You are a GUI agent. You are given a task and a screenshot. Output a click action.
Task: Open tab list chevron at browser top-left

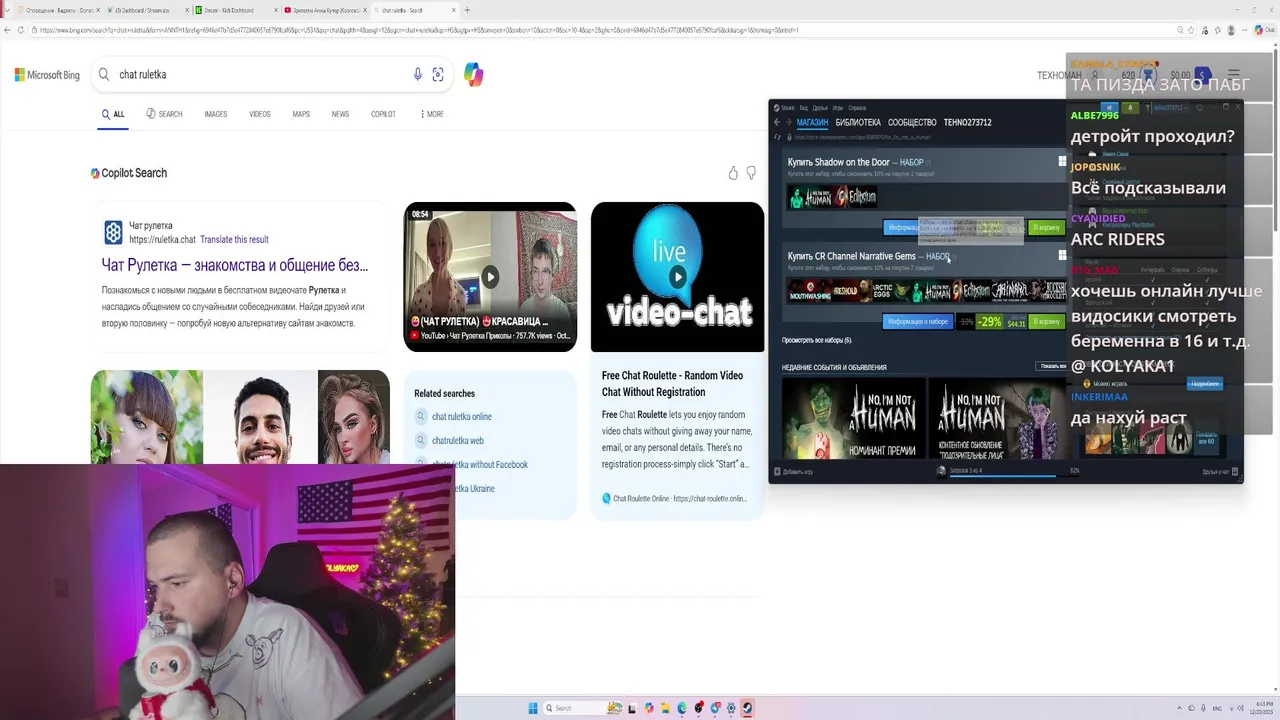coord(6,10)
